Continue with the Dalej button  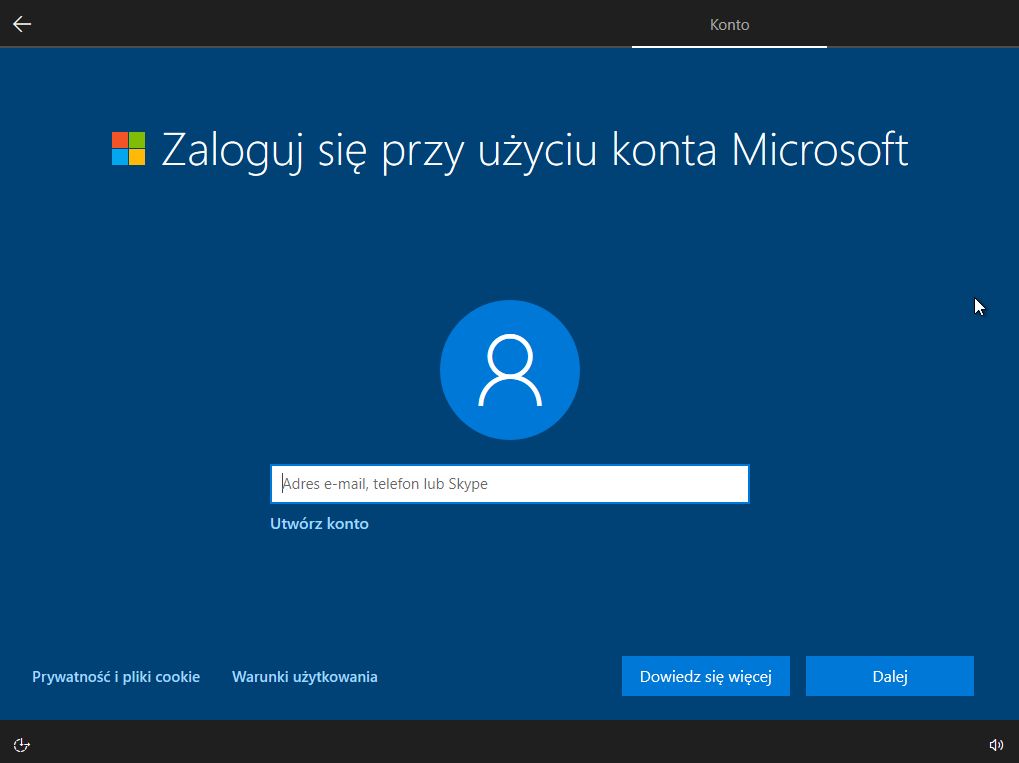click(890, 676)
